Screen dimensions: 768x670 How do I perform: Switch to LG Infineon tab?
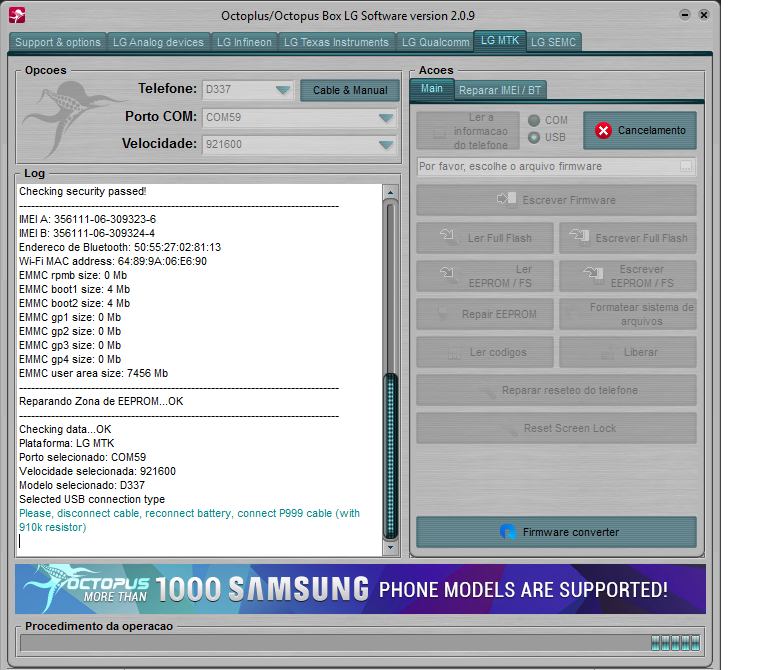[244, 42]
